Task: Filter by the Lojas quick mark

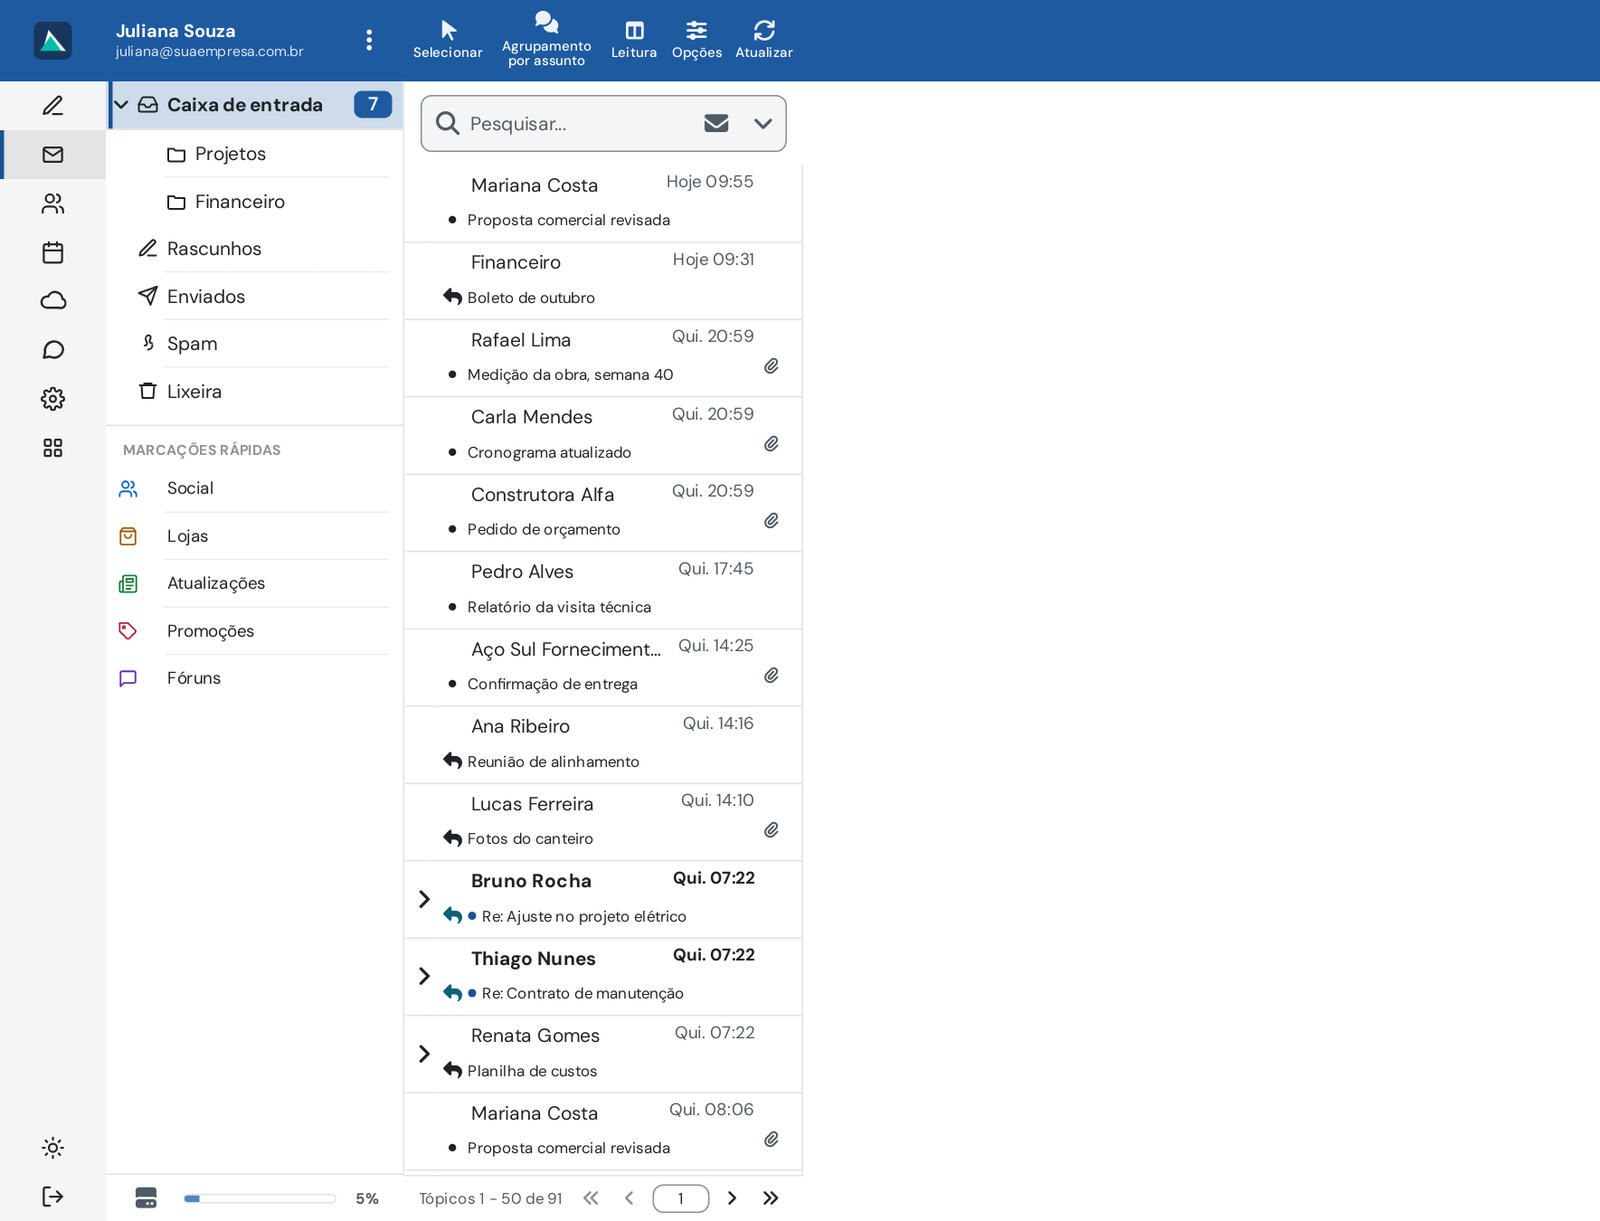Action: pos(254,536)
